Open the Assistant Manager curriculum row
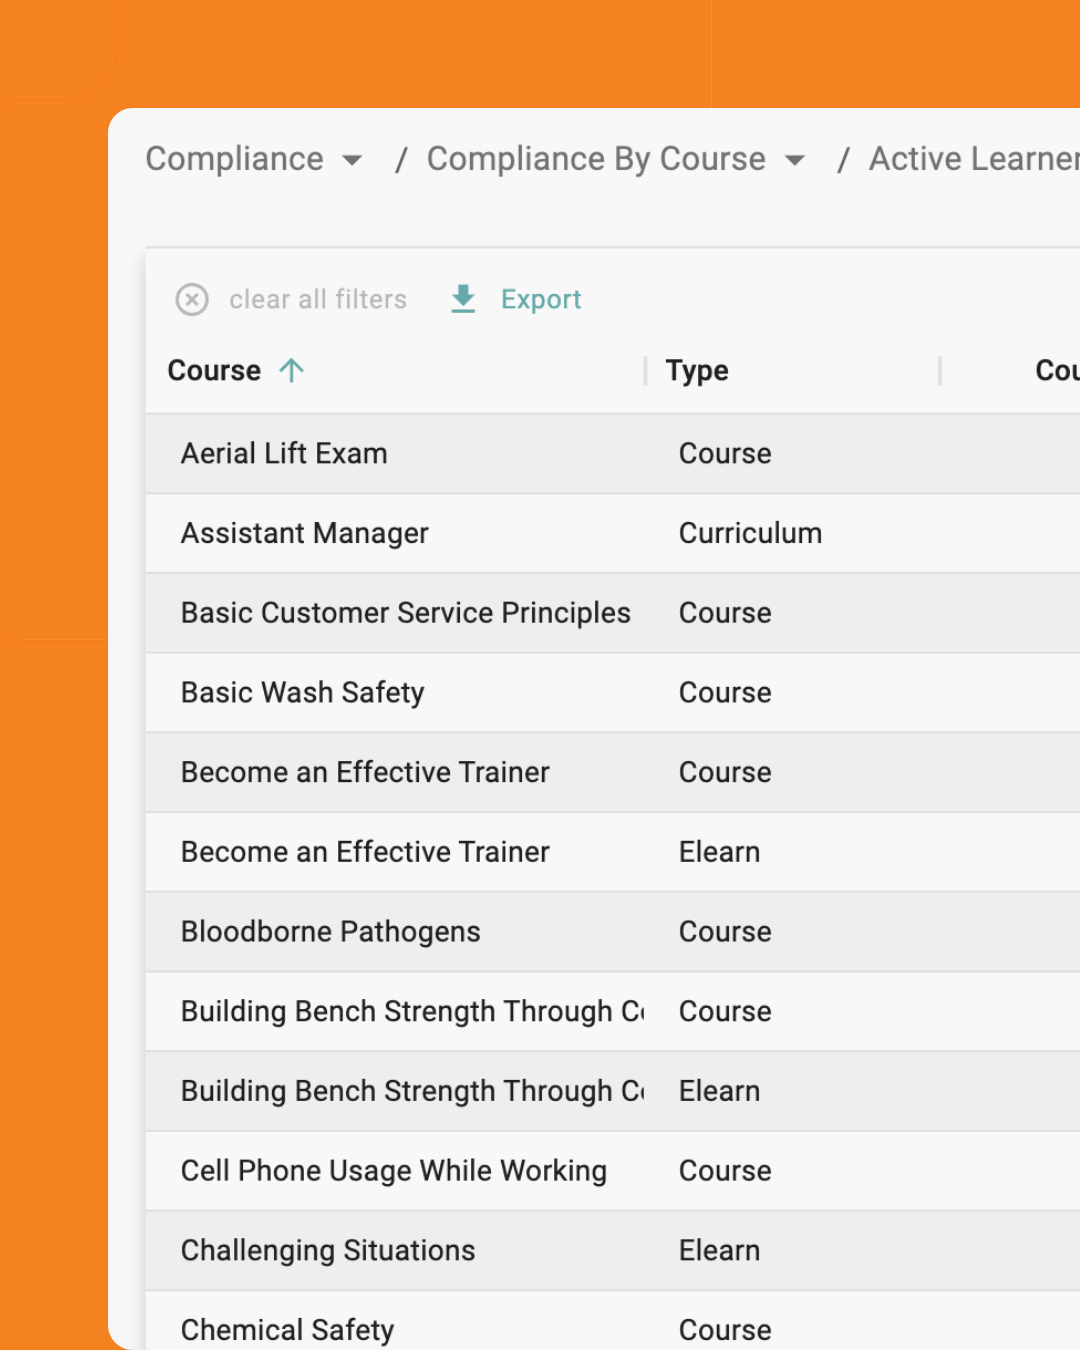 click(x=305, y=534)
